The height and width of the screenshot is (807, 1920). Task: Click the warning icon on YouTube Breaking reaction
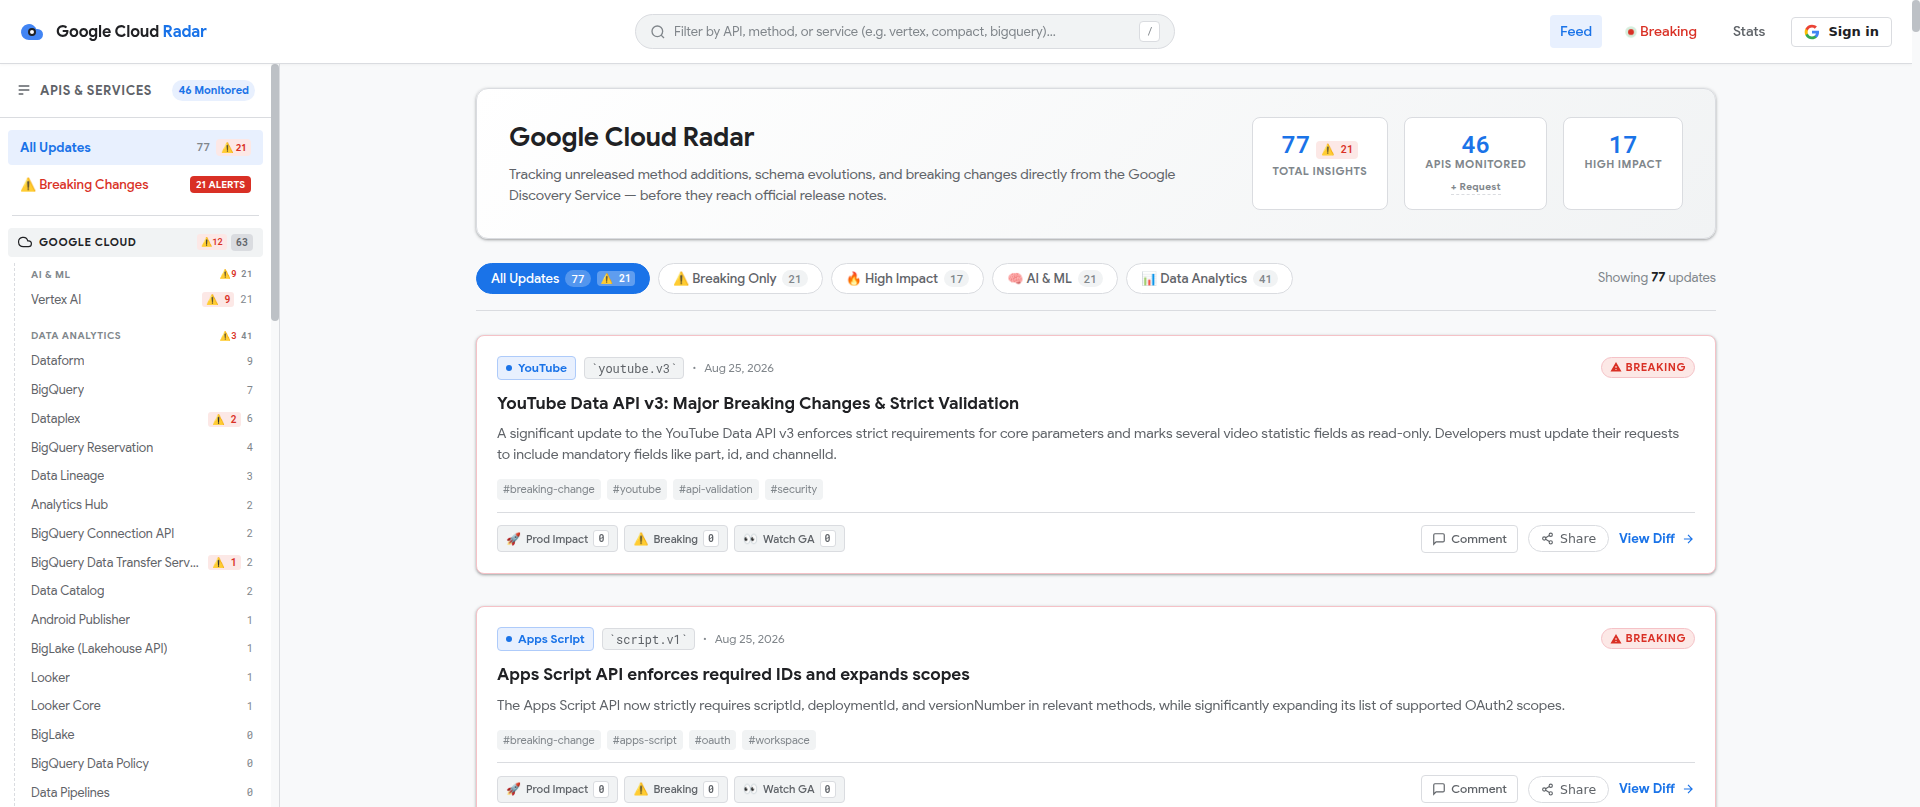pyautogui.click(x=641, y=539)
